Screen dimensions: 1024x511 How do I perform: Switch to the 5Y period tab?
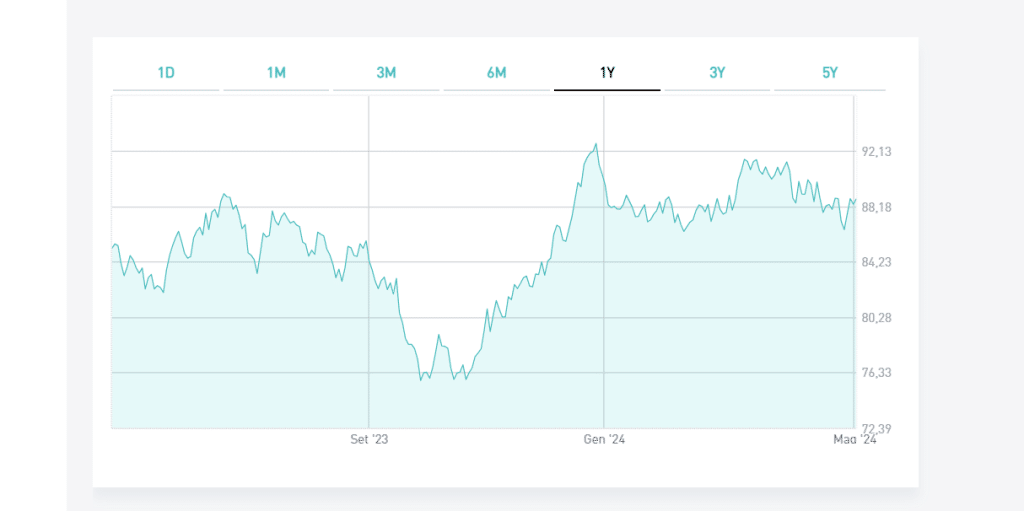click(x=829, y=73)
